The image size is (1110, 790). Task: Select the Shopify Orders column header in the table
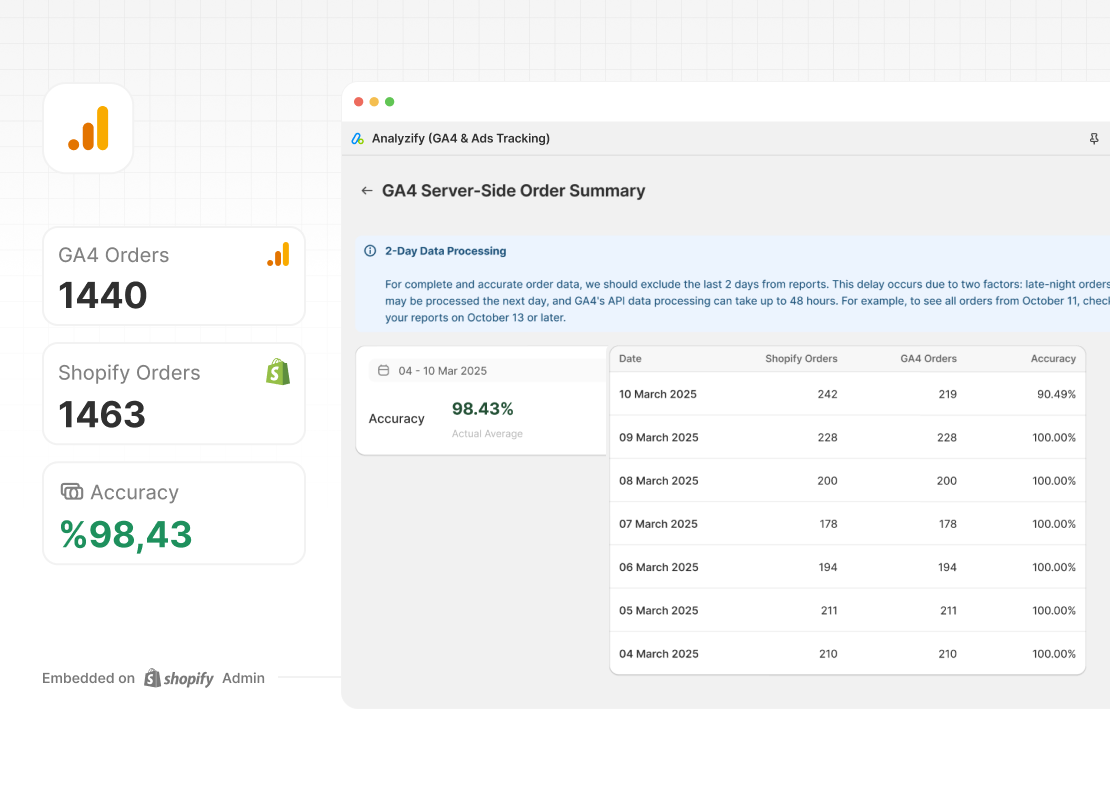pyautogui.click(x=801, y=359)
